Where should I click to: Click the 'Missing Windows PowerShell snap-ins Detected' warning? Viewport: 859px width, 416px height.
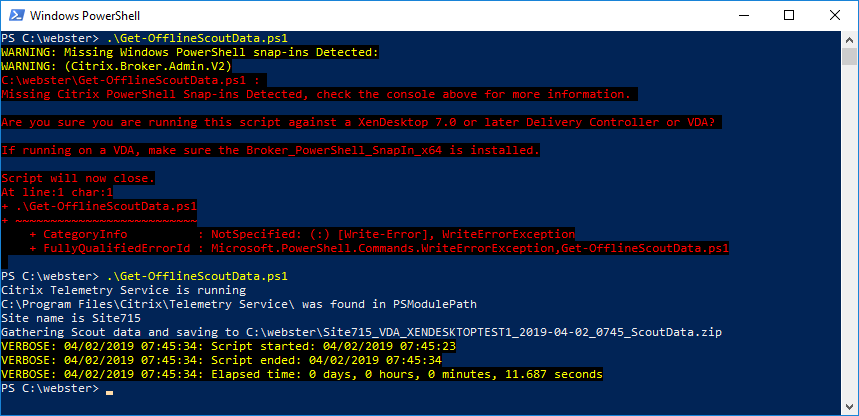(190, 51)
